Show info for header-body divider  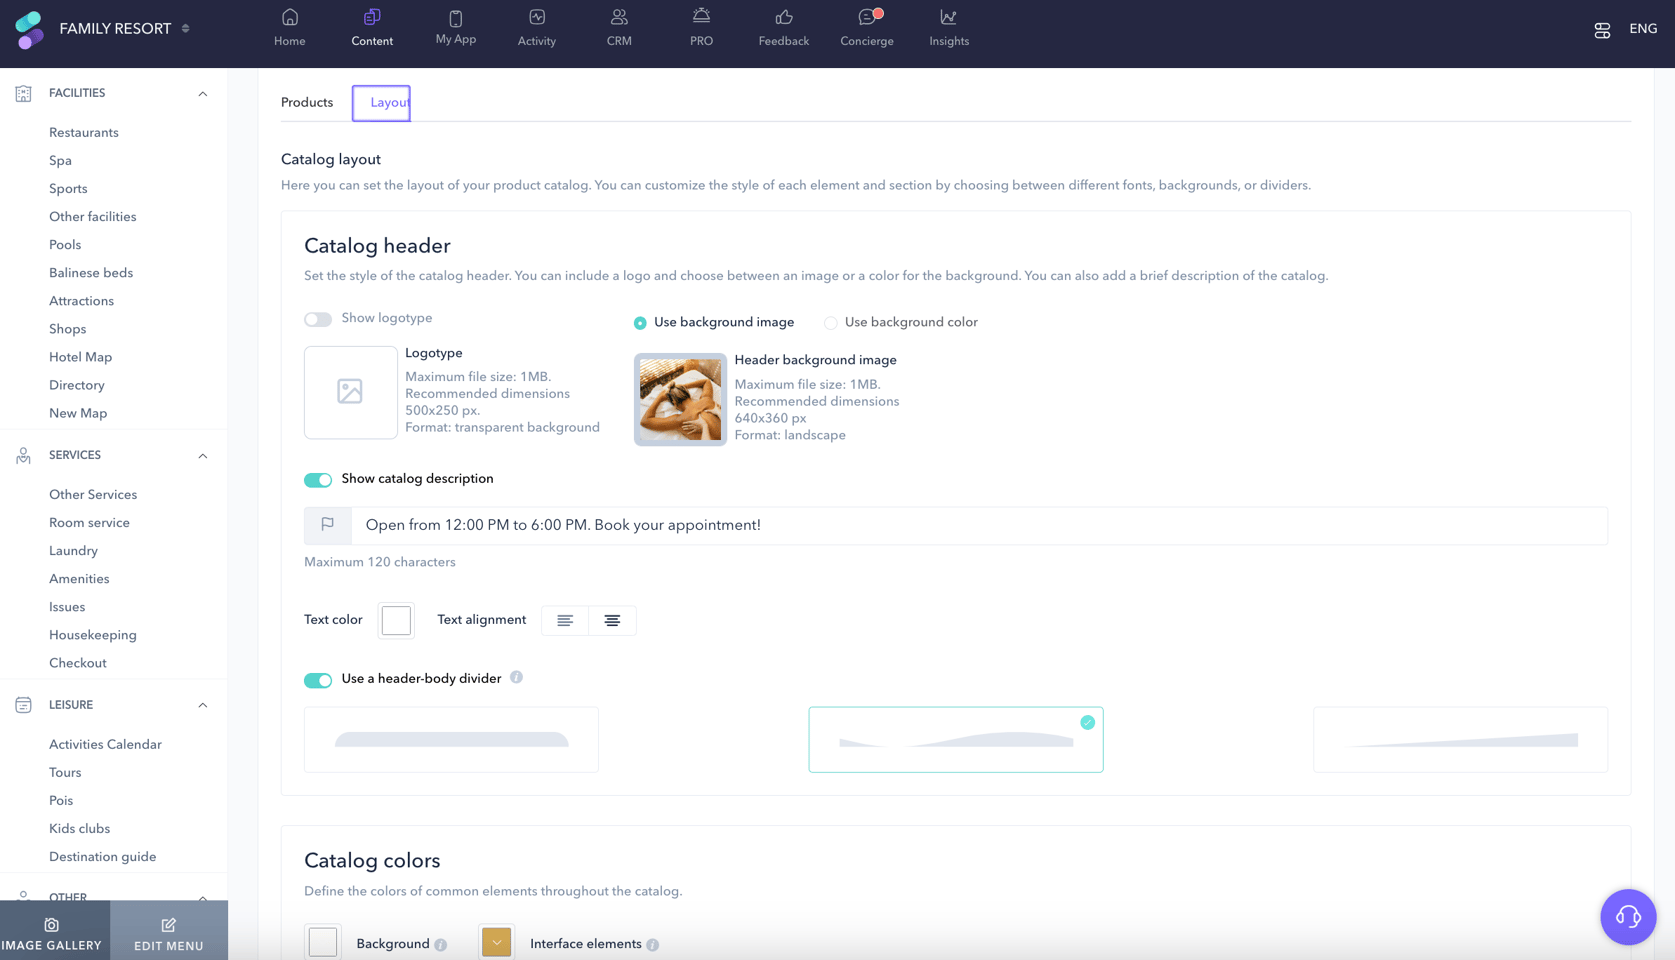click(x=516, y=677)
